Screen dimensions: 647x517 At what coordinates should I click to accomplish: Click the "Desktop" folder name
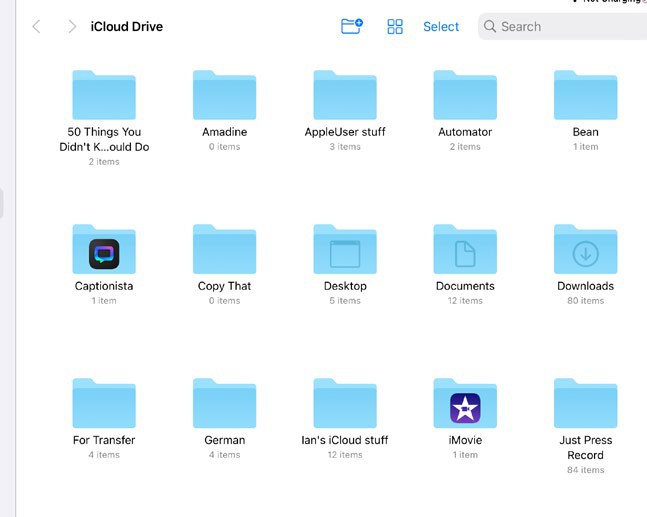click(345, 286)
